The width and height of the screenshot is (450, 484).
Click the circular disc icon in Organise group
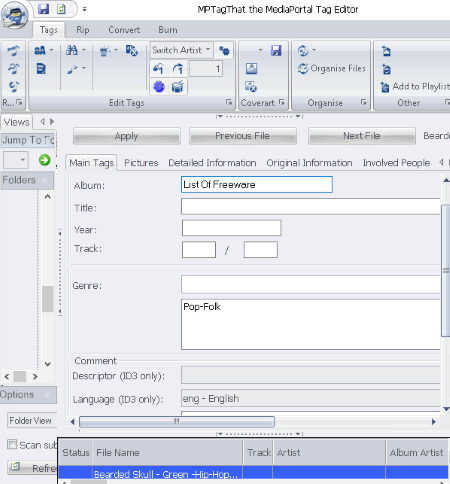pos(303,51)
